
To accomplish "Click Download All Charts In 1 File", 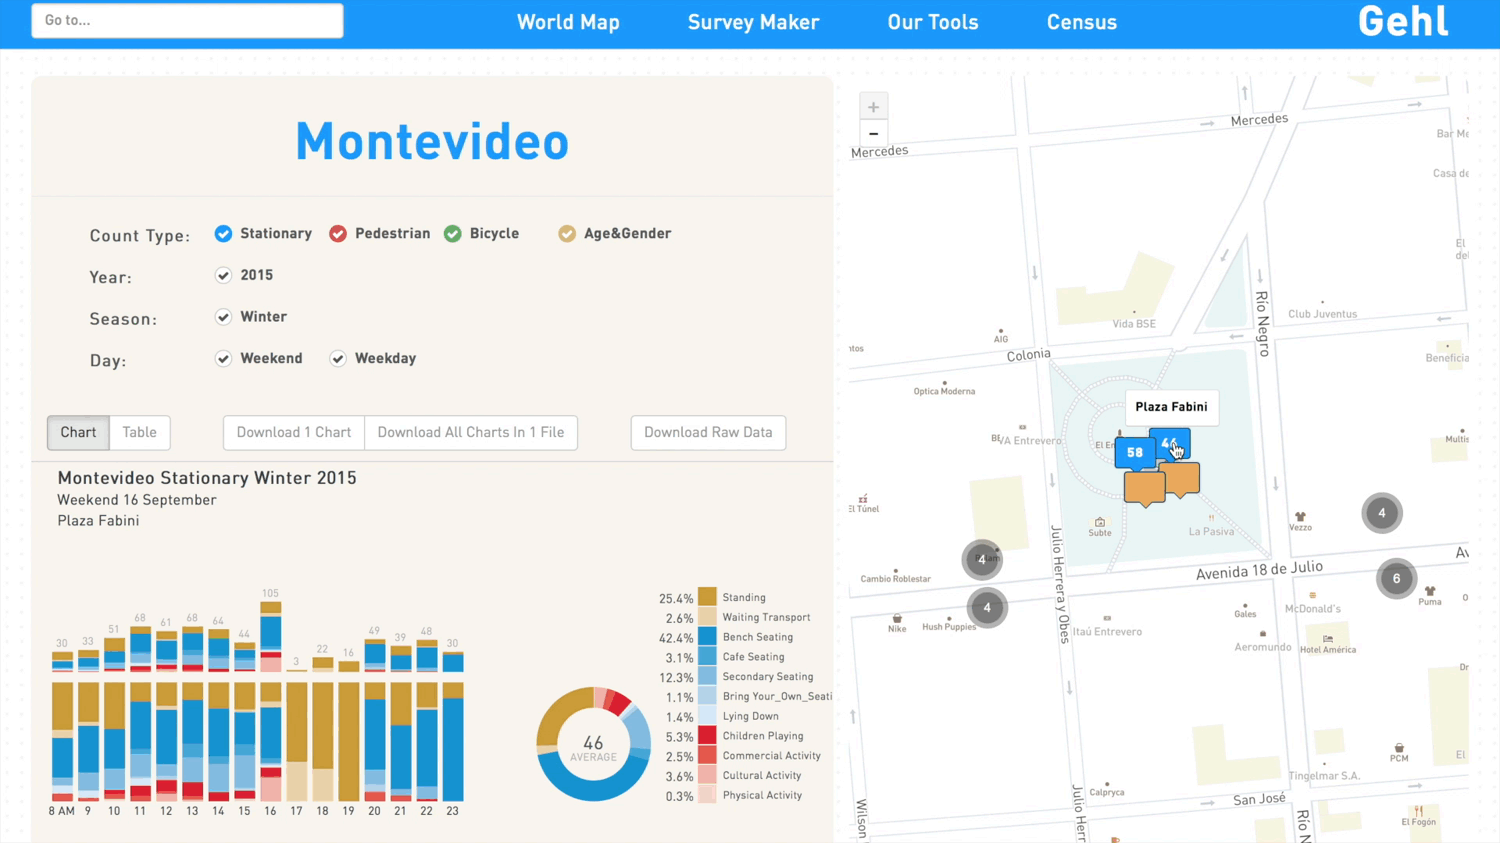I will pos(471,432).
